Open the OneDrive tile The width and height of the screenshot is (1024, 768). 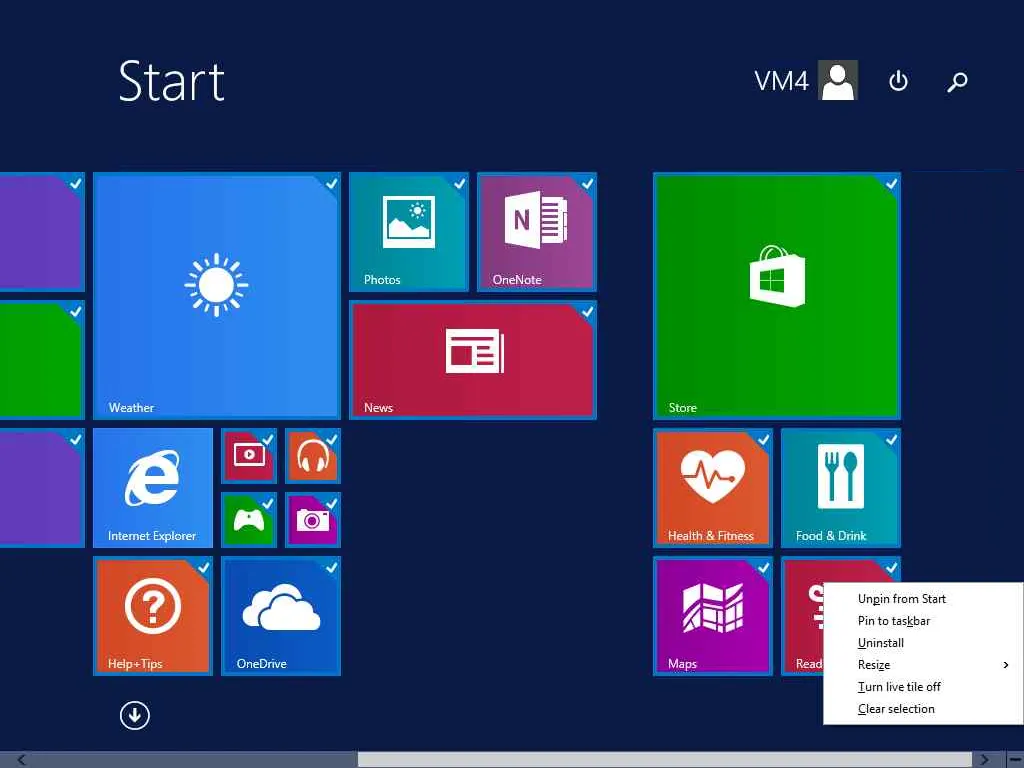coord(281,616)
